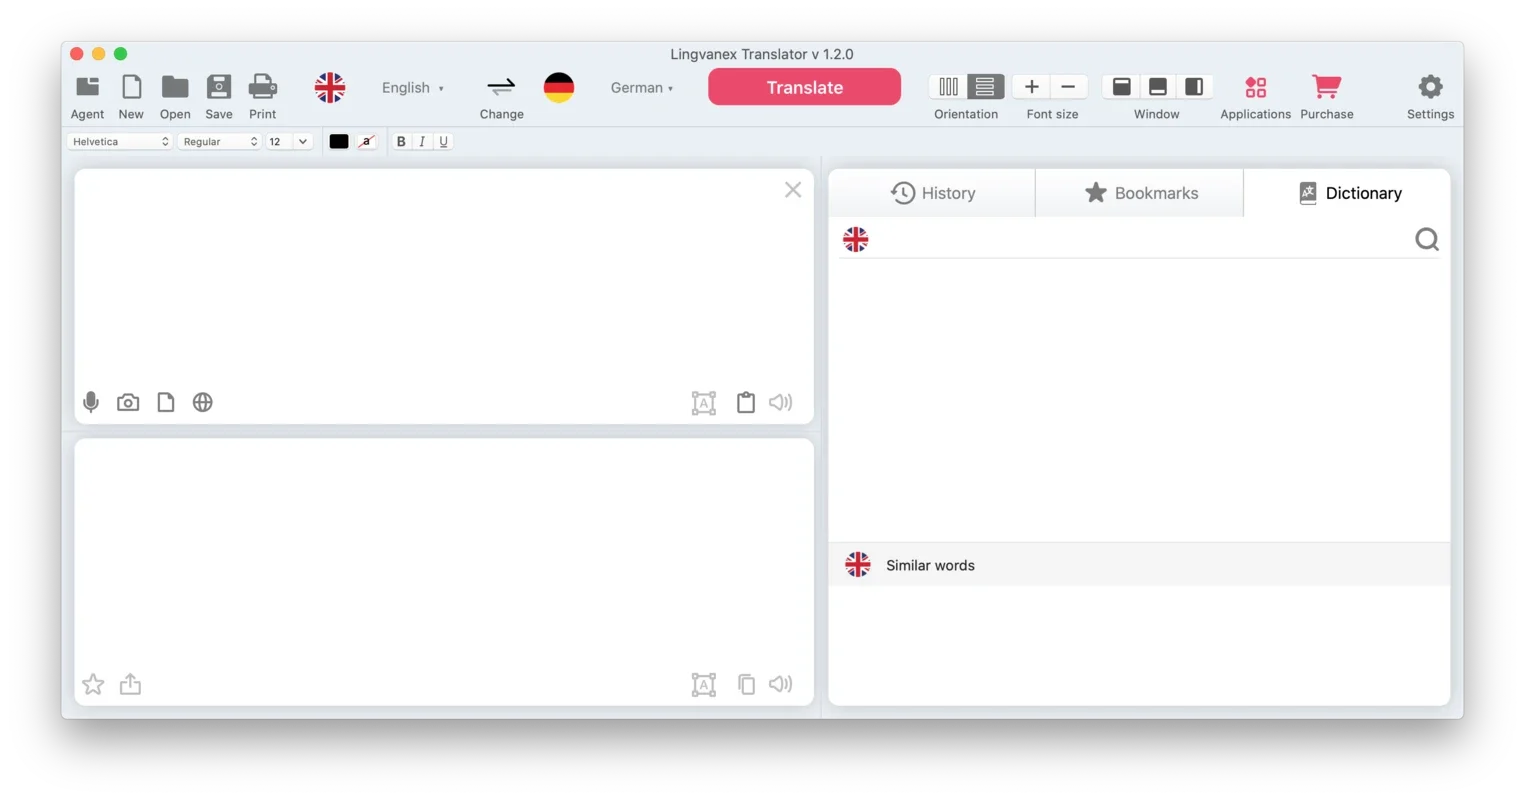The image size is (1525, 800).
Task: Paste text with clipboard icon
Action: pos(746,402)
